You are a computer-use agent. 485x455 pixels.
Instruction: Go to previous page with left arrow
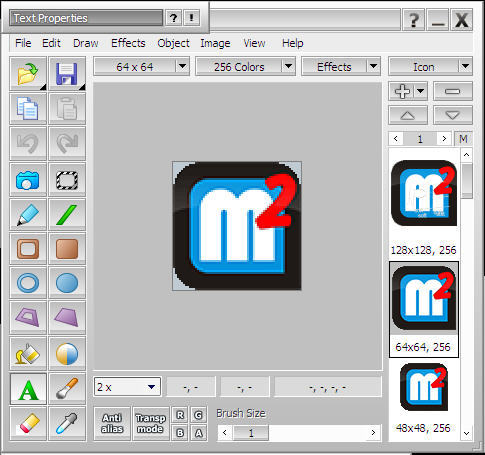point(396,139)
